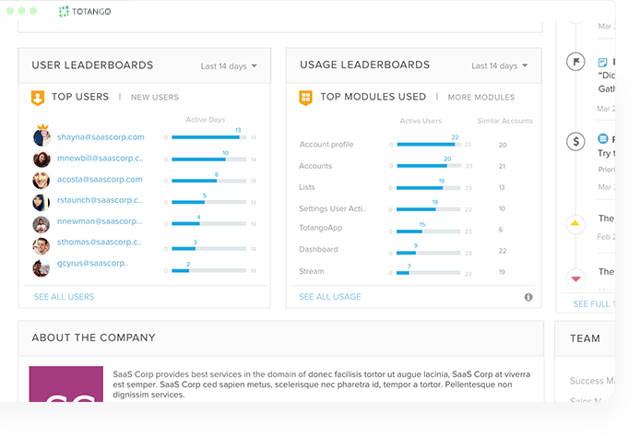Click mnewbill's active days bar showing 10
Image resolution: width=640 pixels, height=438 pixels.
[209, 159]
